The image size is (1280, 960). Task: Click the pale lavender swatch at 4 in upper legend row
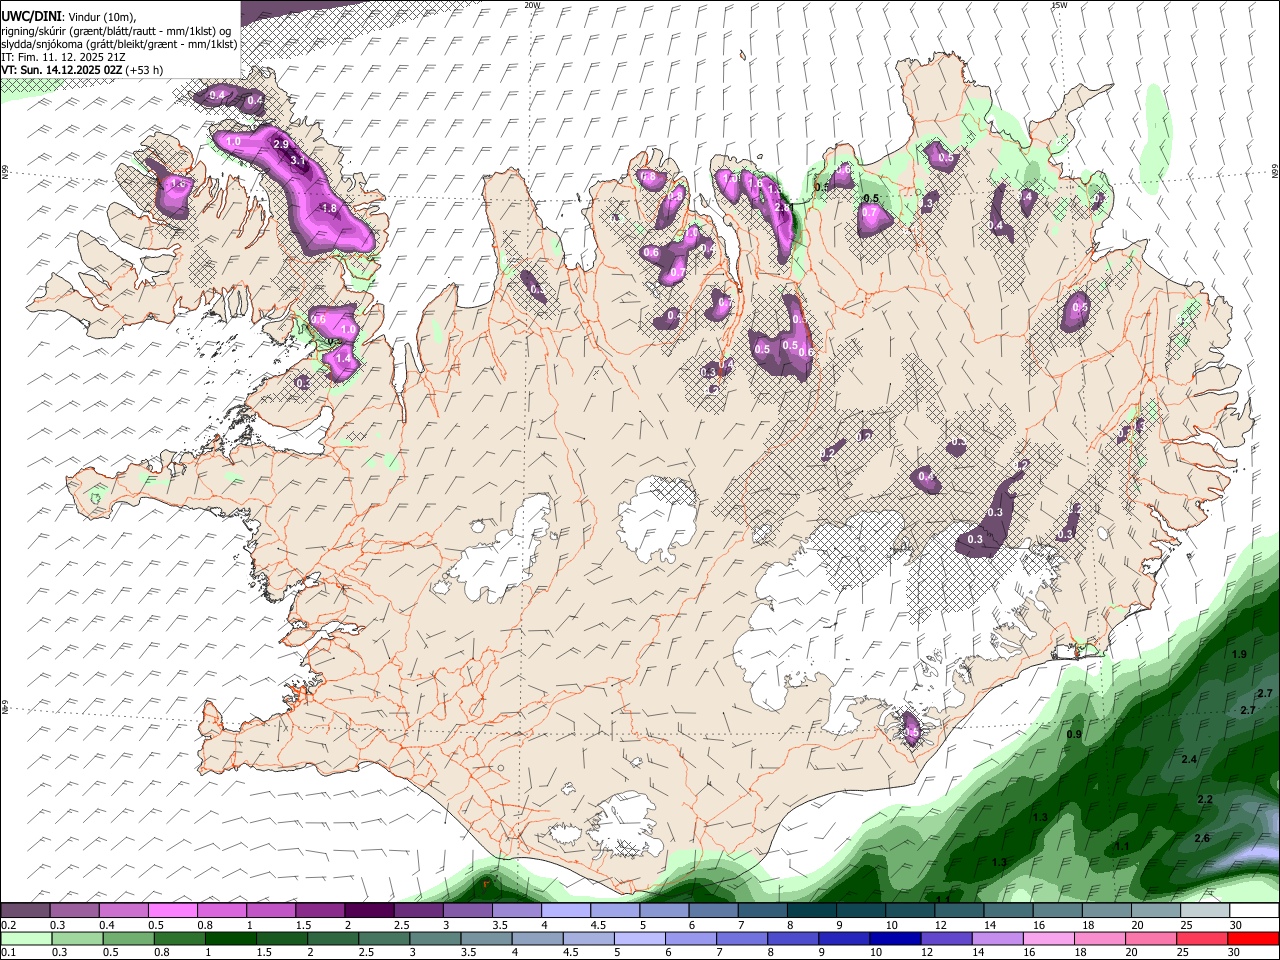pyautogui.click(x=565, y=911)
